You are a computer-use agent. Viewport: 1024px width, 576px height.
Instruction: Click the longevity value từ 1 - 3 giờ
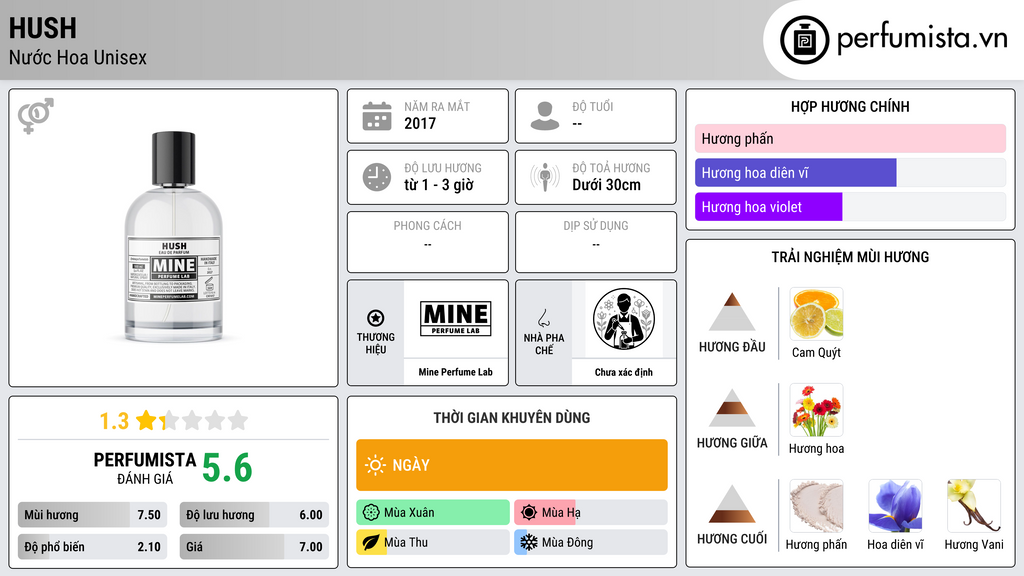(x=439, y=185)
